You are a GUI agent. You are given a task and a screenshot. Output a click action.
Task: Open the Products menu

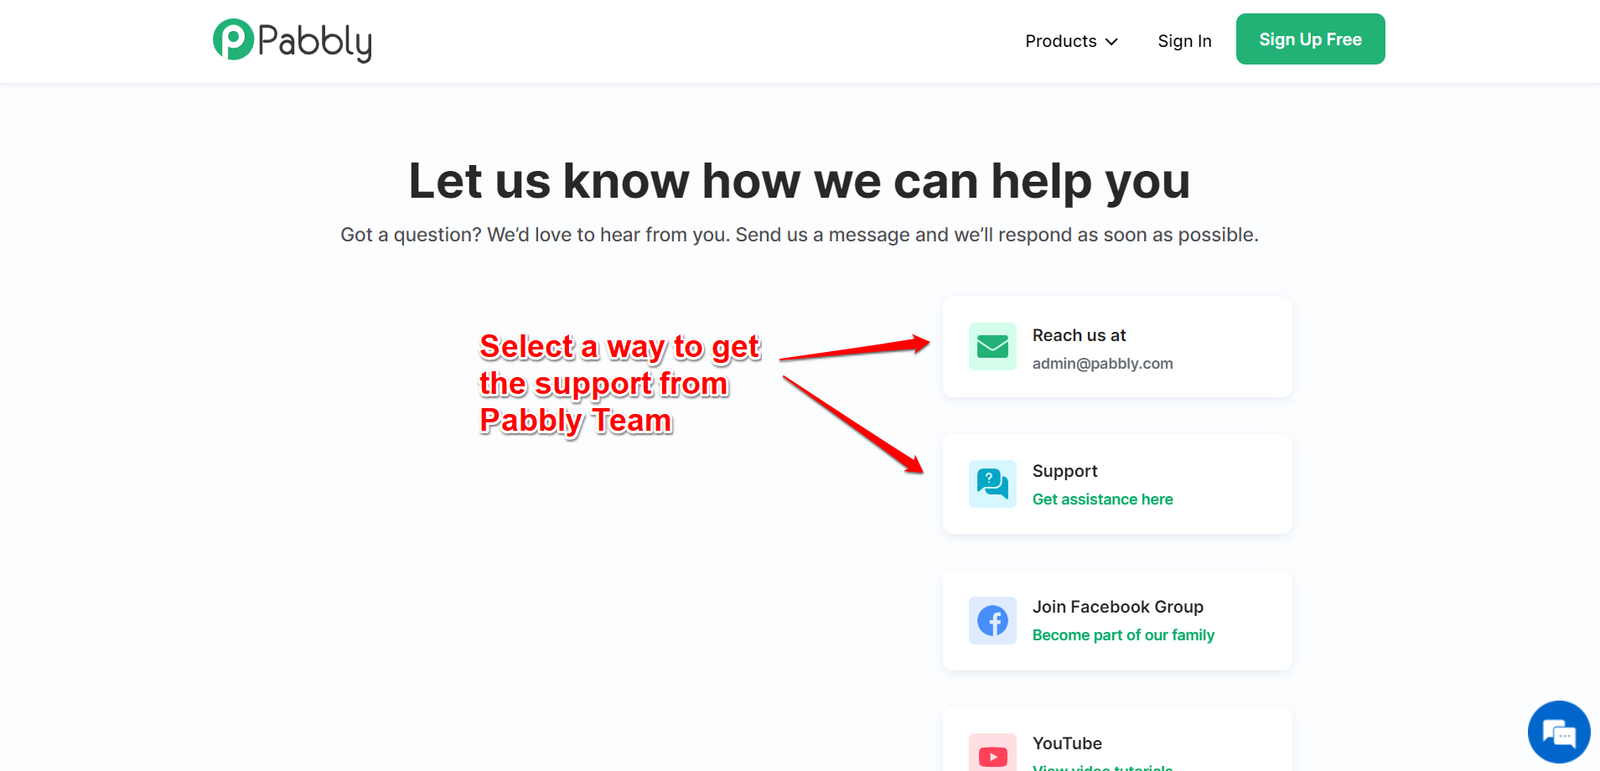coord(1071,41)
